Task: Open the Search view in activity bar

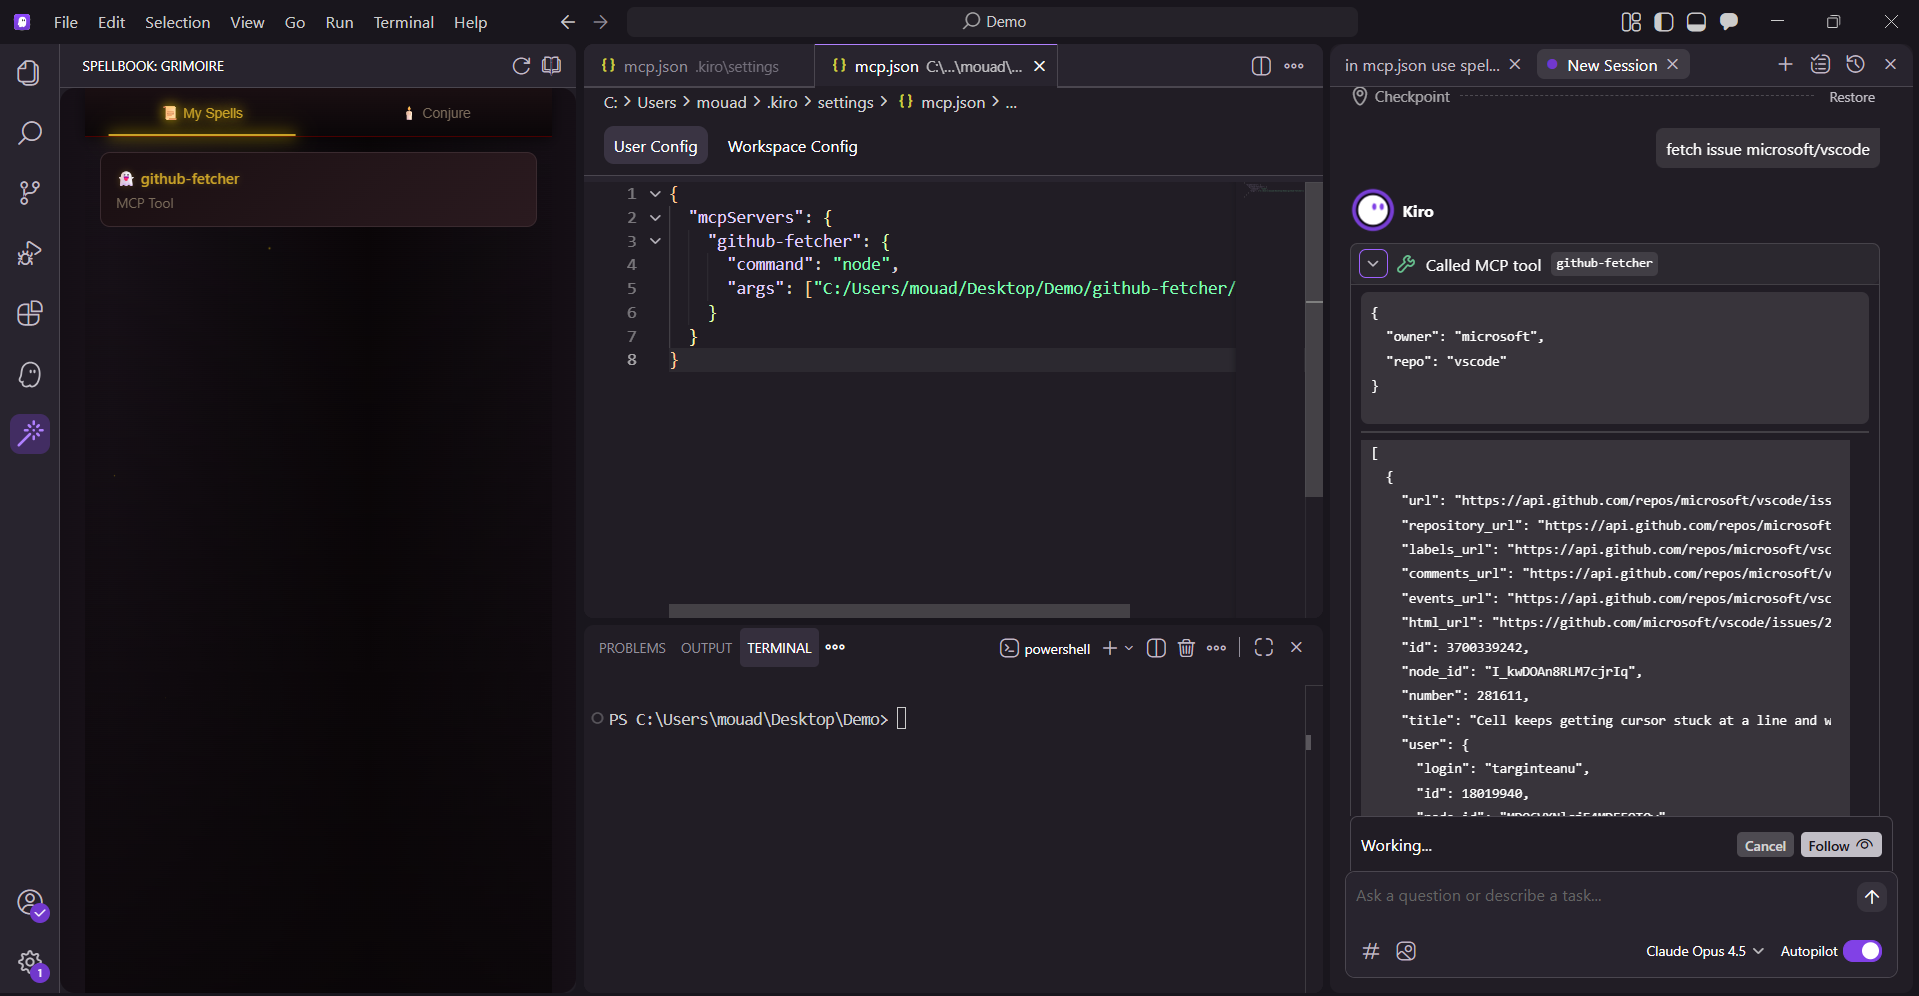Action: click(x=29, y=133)
